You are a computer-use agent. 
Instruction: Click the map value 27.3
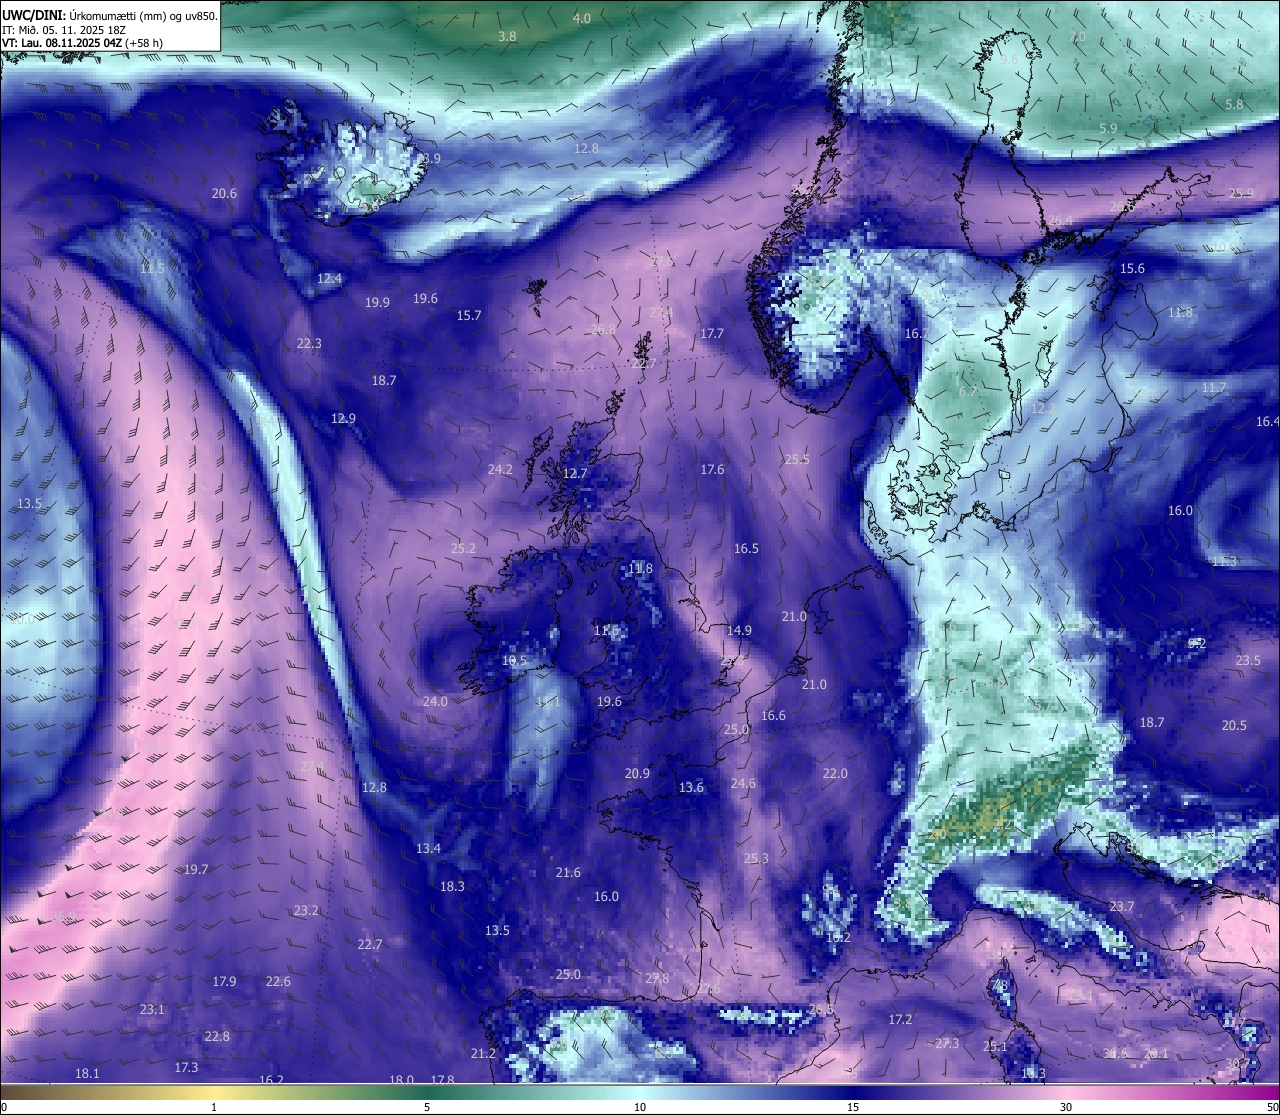tap(947, 1044)
